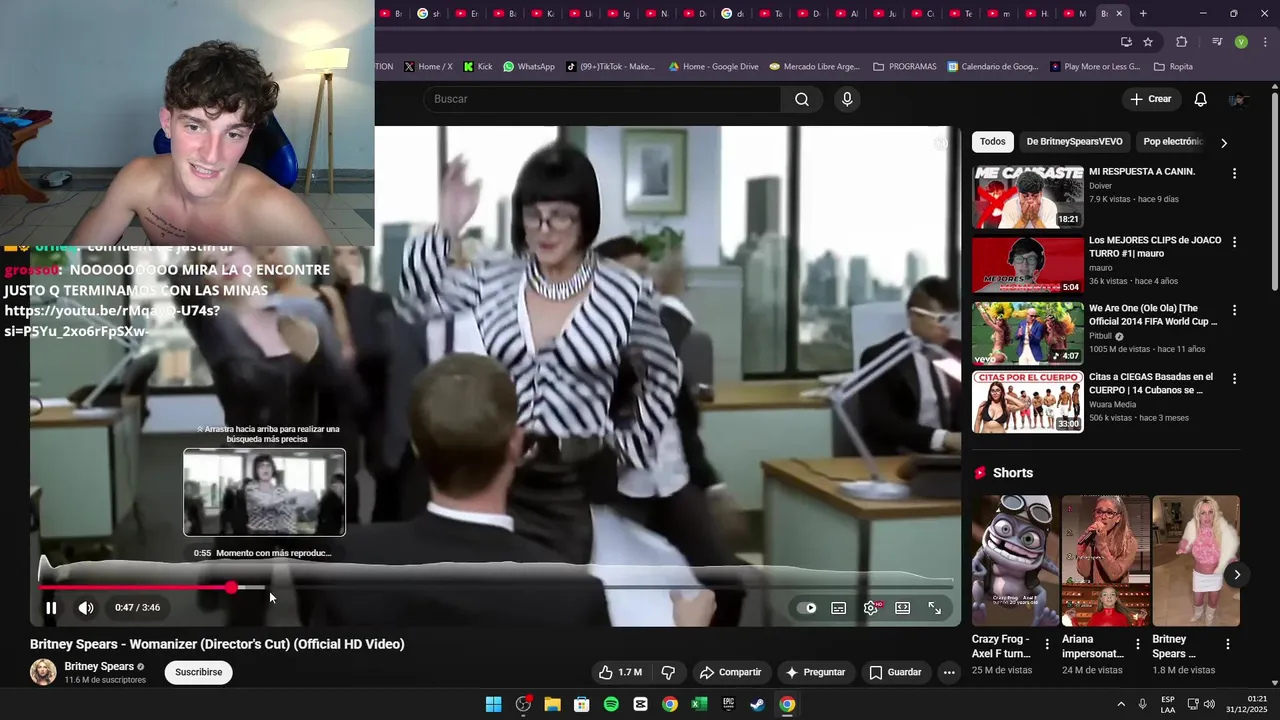This screenshot has width=1280, height=720.
Task: Open a new browser tab
Action: click(1143, 13)
